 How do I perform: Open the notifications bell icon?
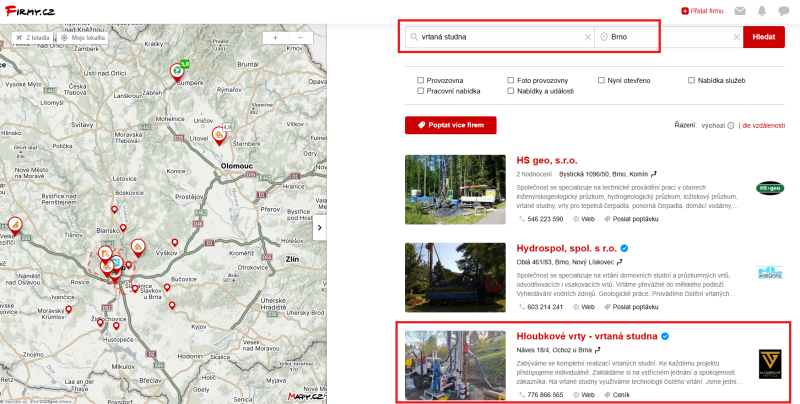click(x=762, y=11)
